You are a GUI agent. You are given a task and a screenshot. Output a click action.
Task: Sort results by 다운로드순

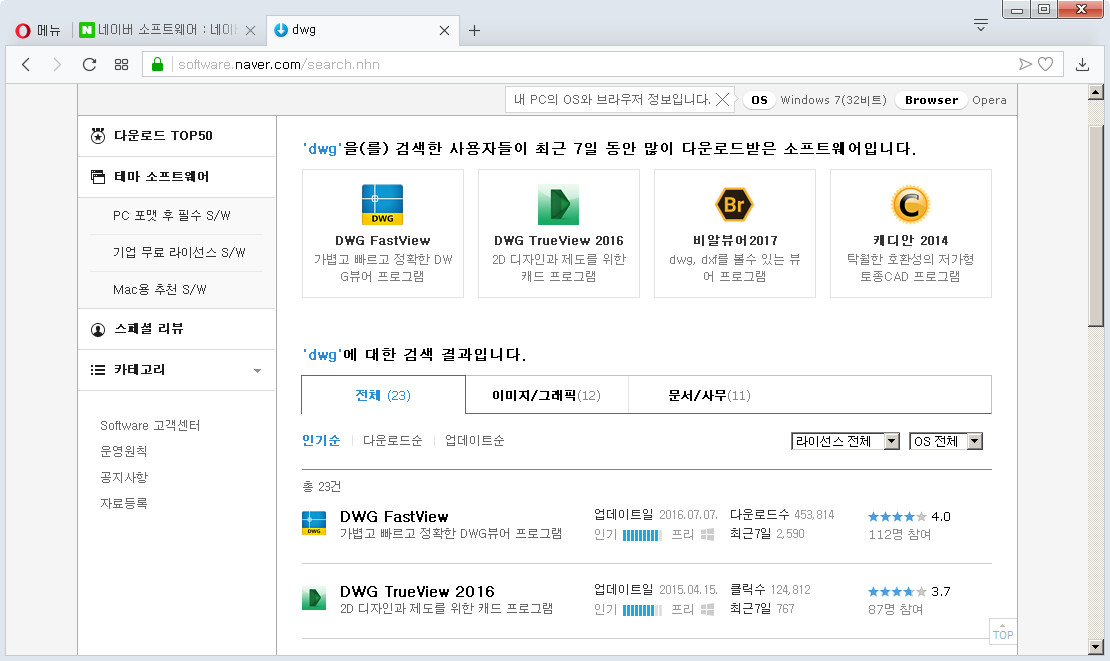click(392, 440)
